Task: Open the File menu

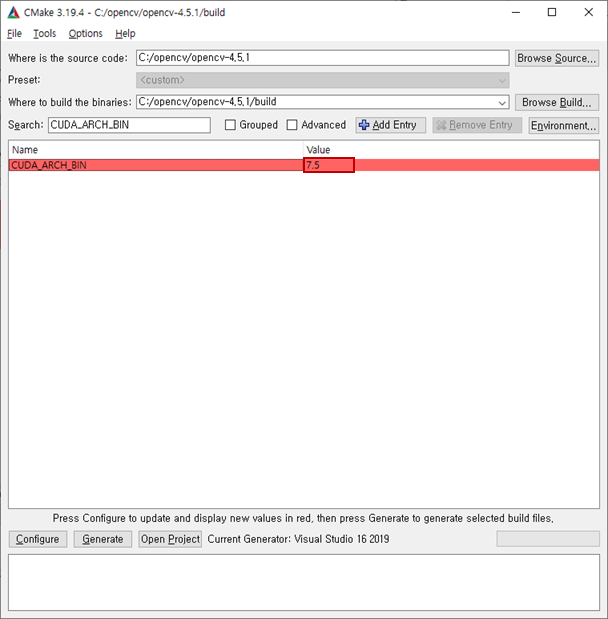Action: pyautogui.click(x=15, y=34)
